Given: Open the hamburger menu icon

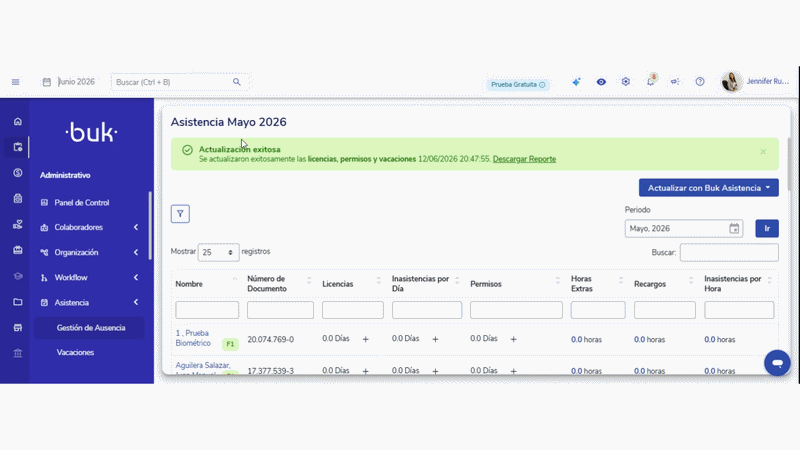Looking at the screenshot, I should click(15, 82).
